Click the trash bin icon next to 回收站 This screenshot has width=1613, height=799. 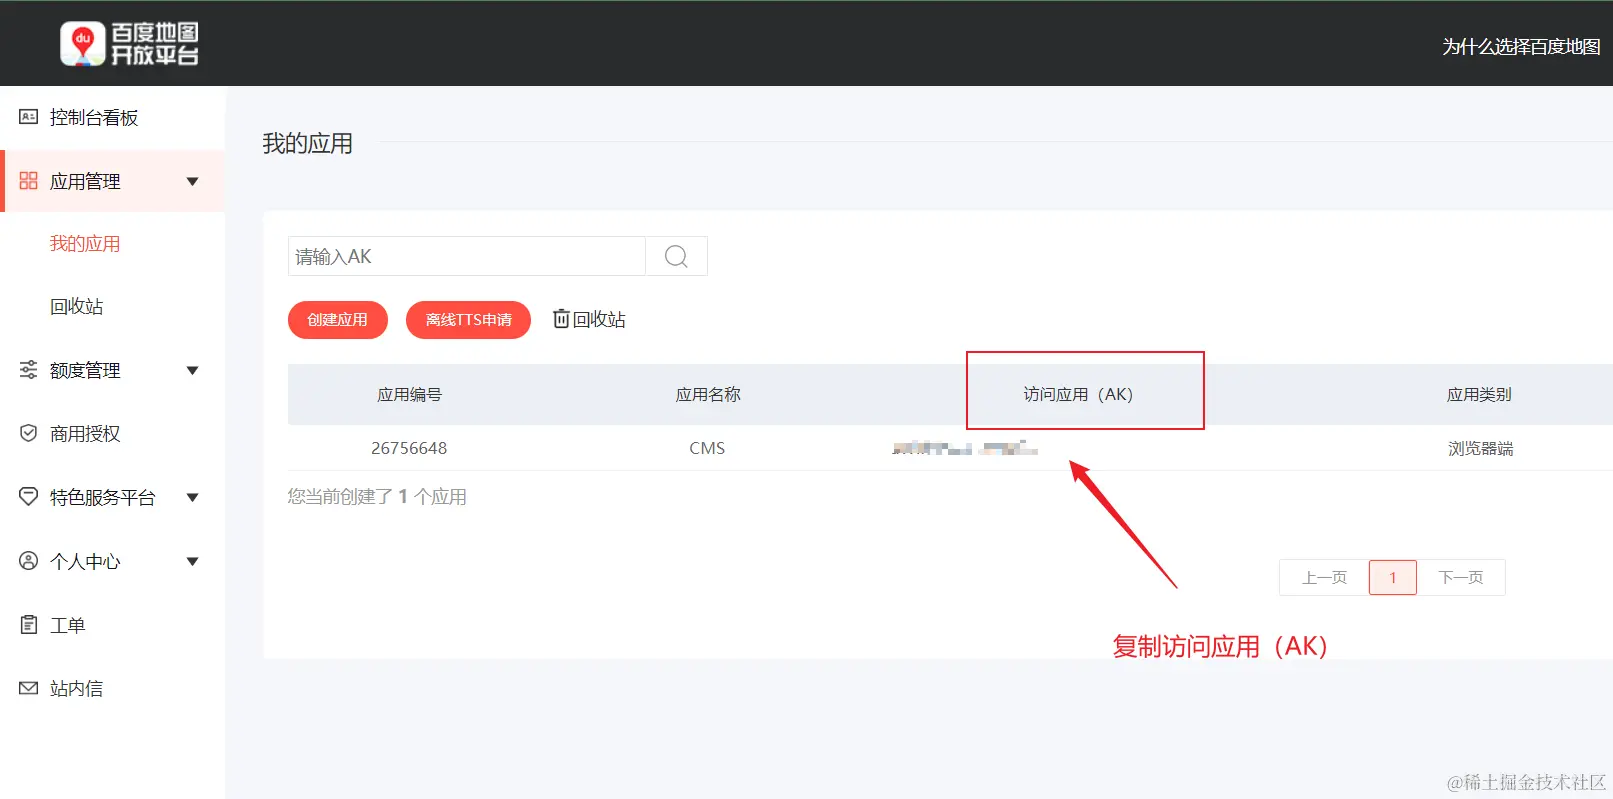pyautogui.click(x=562, y=318)
